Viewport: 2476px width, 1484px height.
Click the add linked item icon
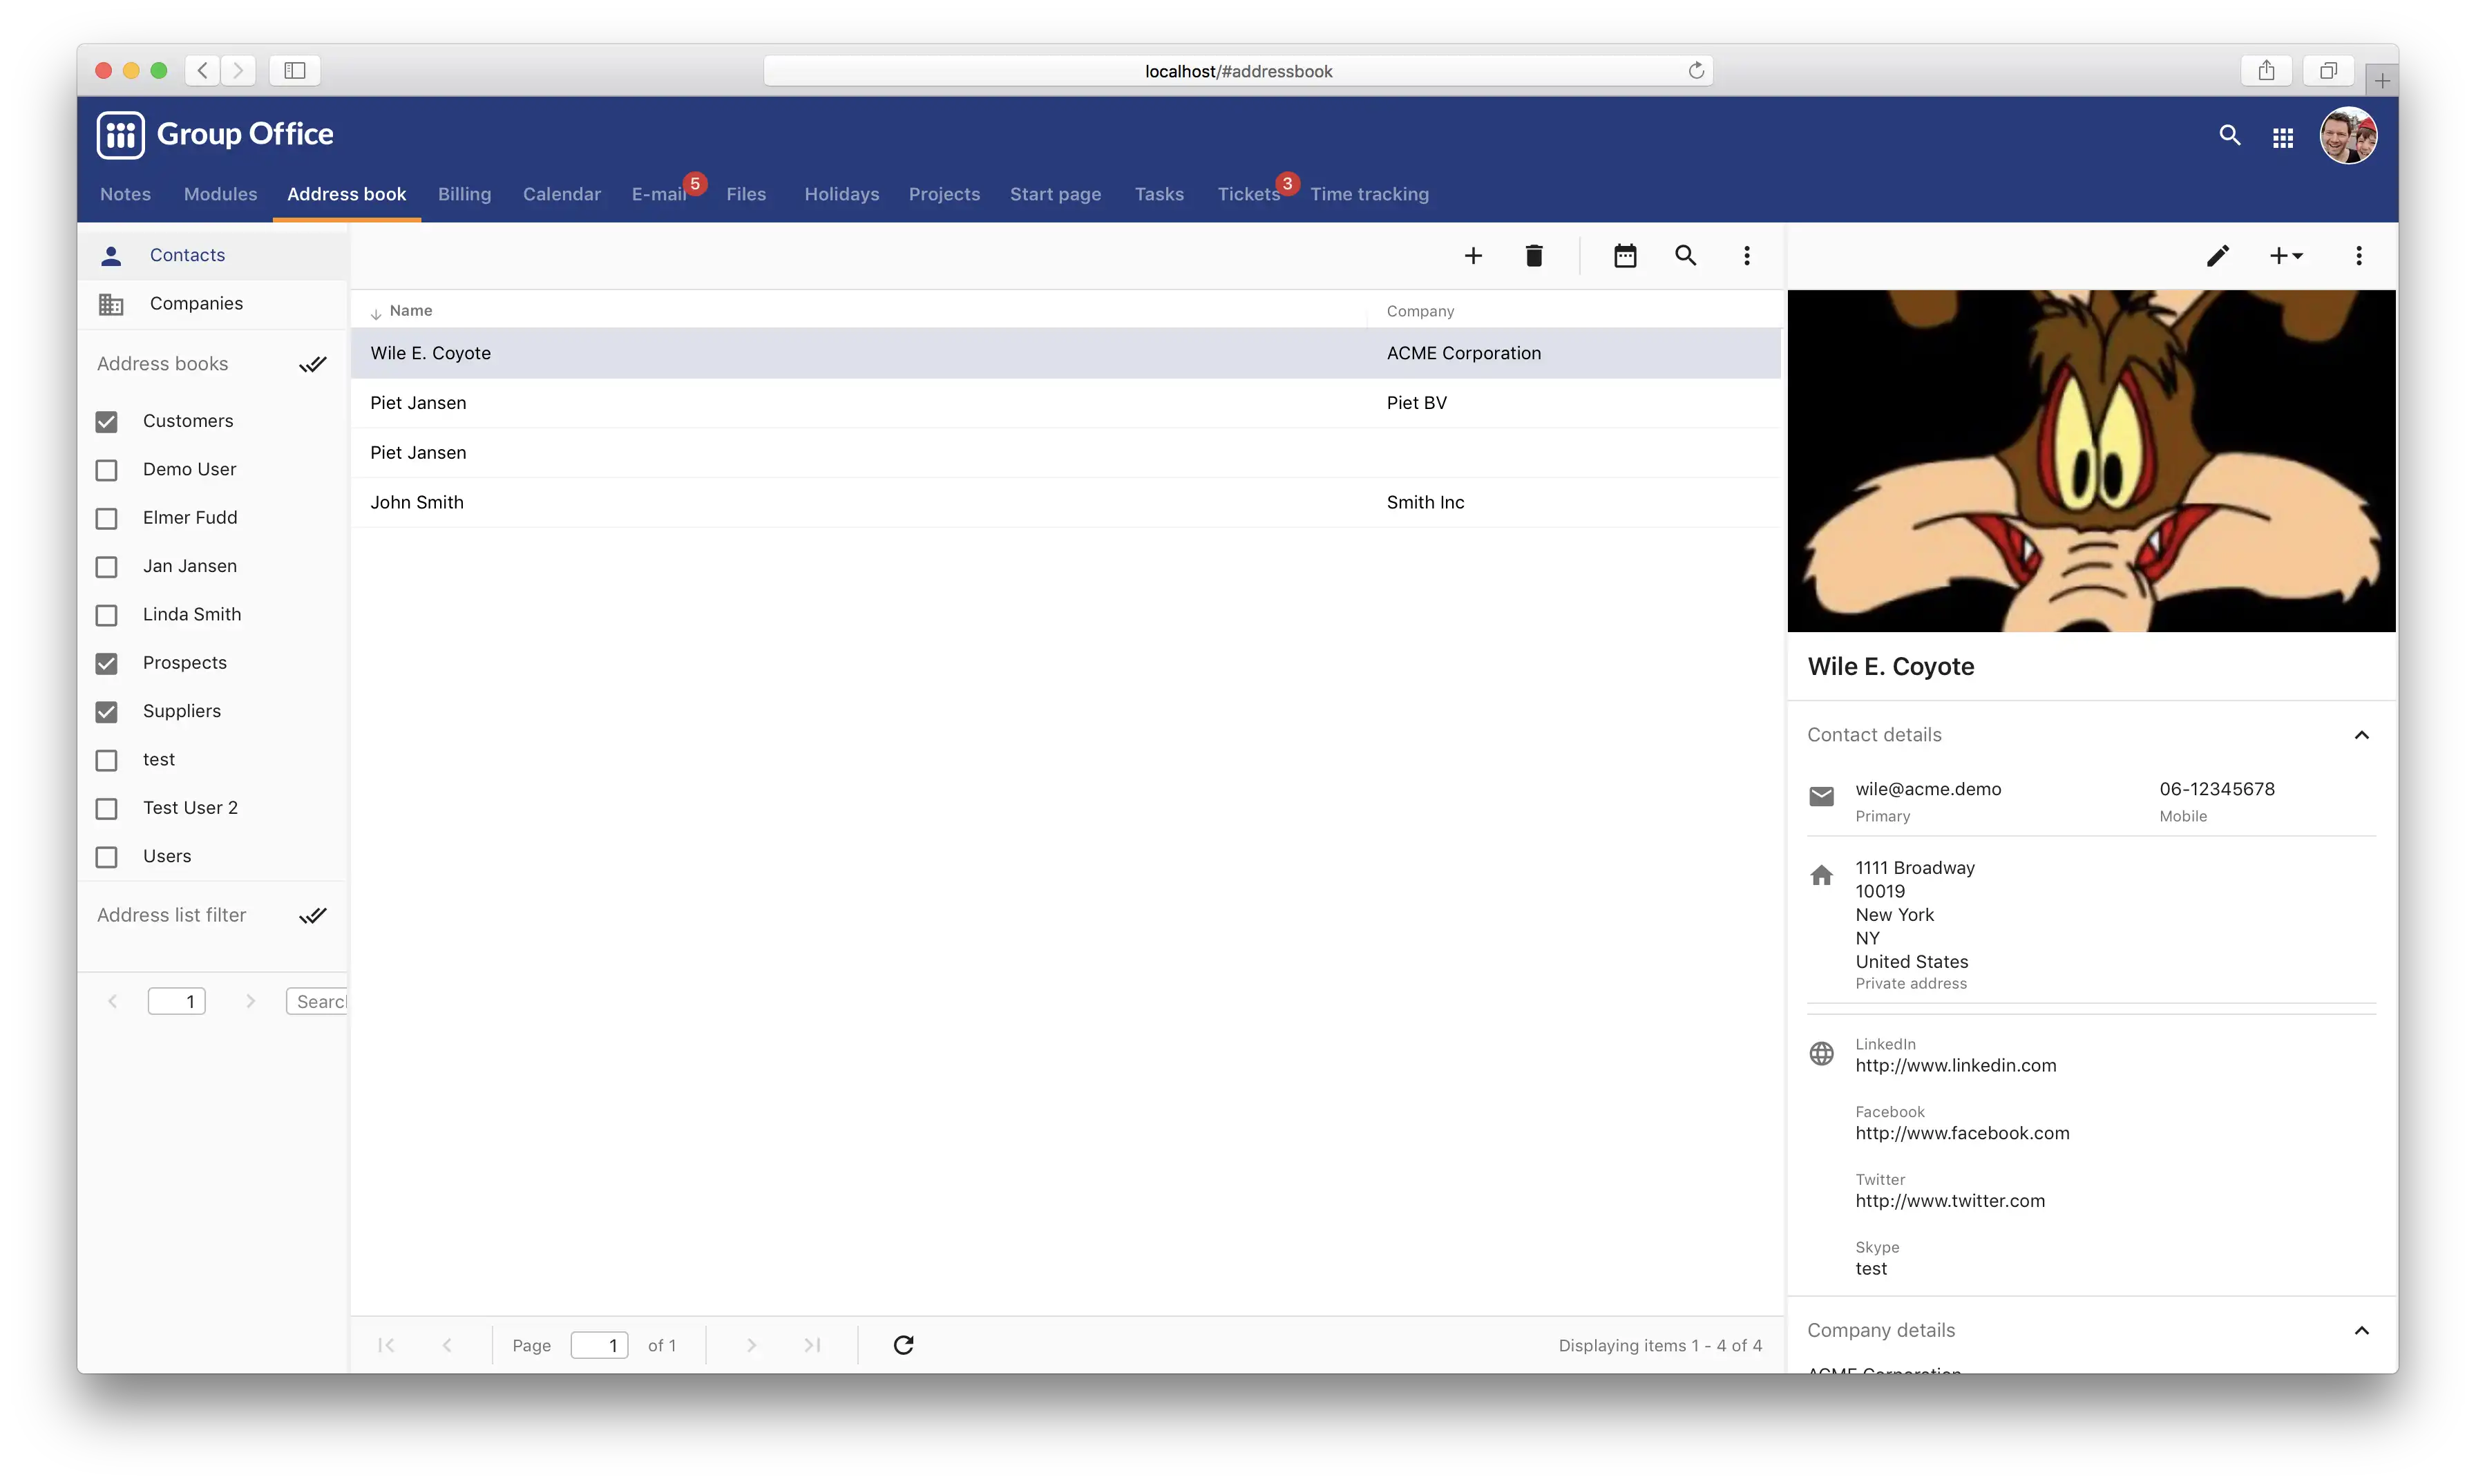[2285, 254]
